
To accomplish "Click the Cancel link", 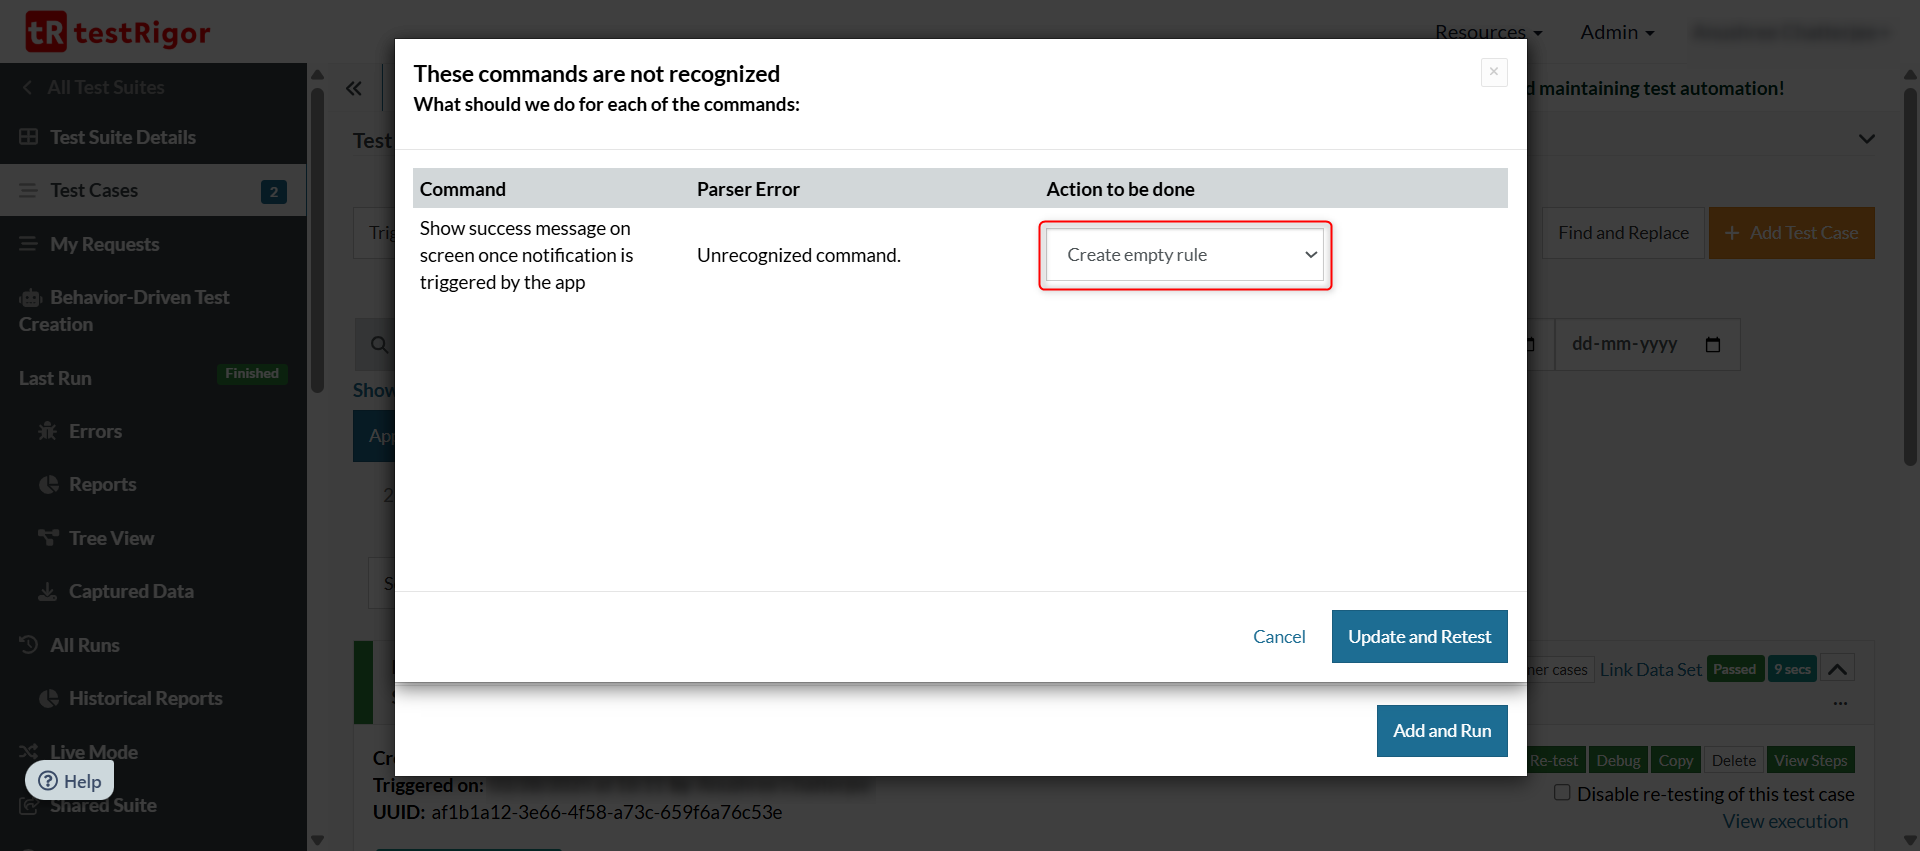I will 1279,637.
